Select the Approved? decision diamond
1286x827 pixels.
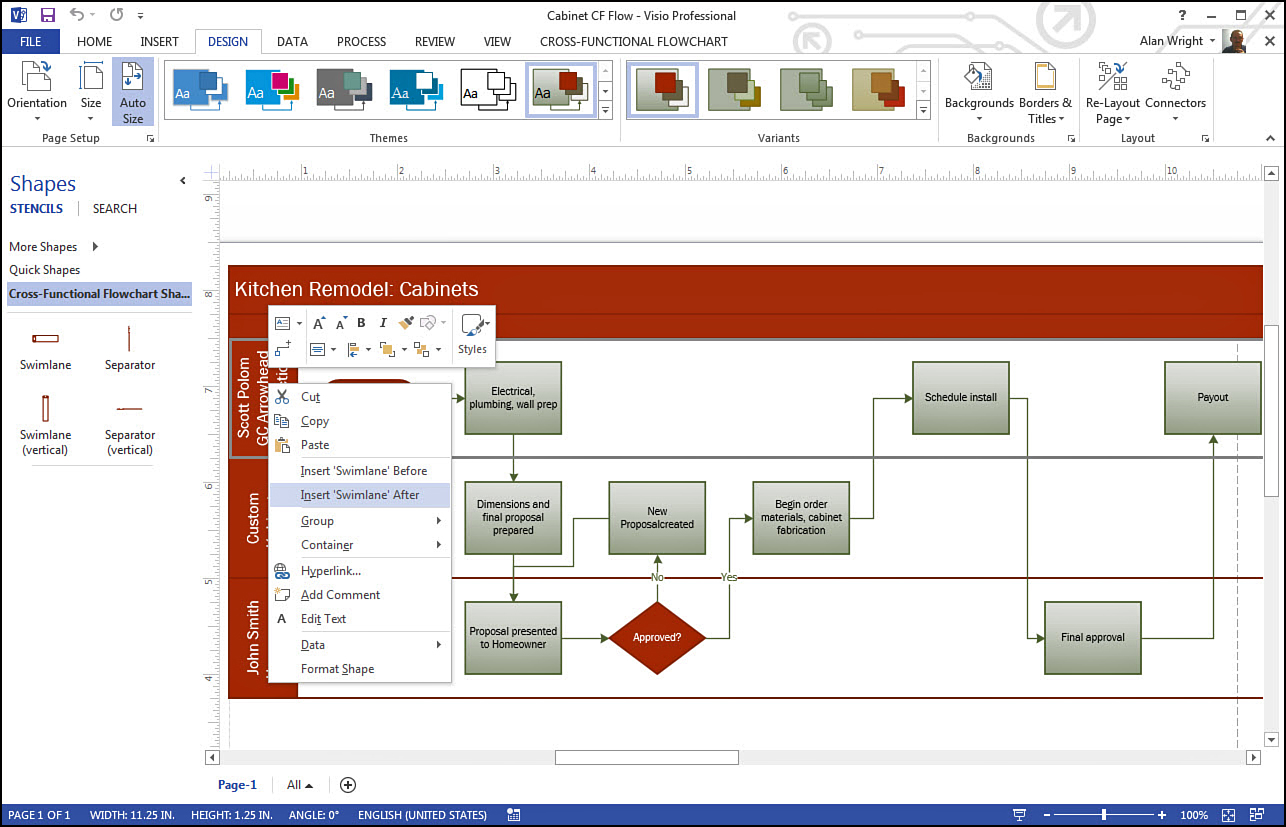(657, 637)
